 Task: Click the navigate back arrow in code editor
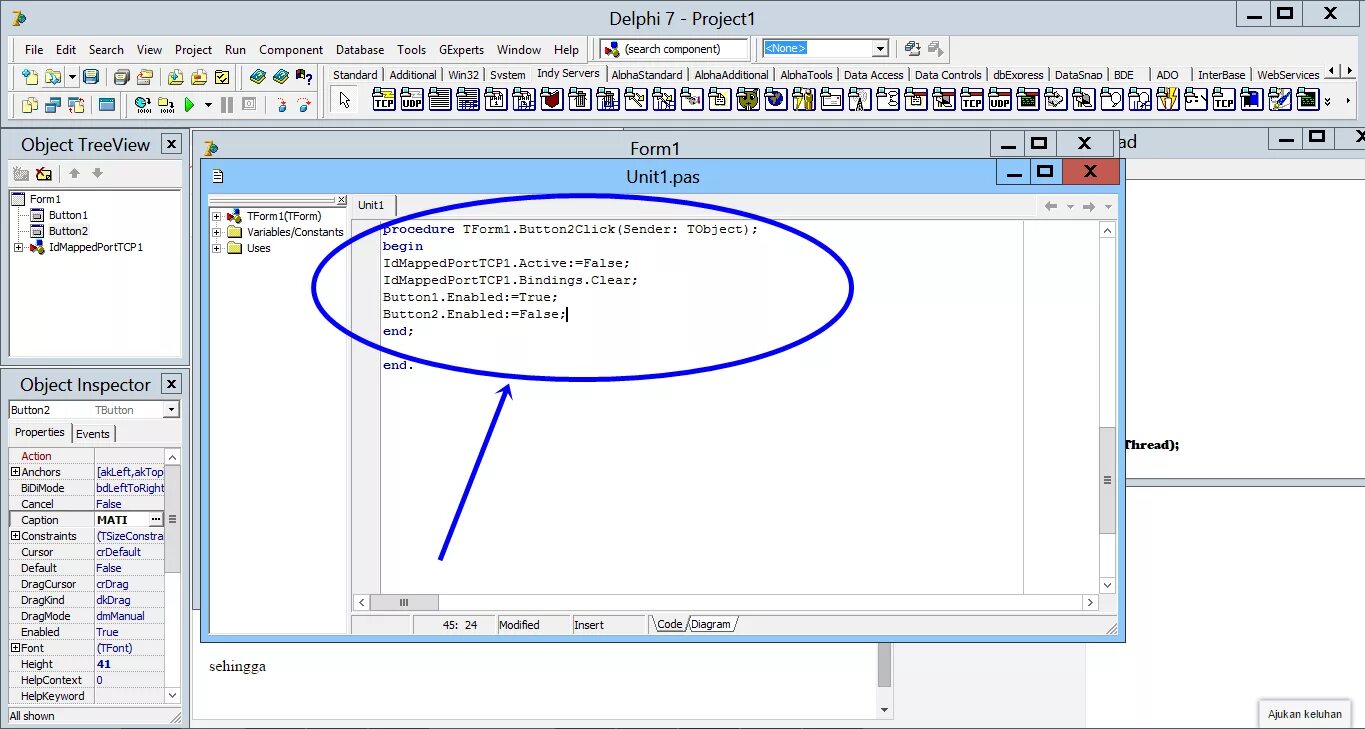(1050, 206)
